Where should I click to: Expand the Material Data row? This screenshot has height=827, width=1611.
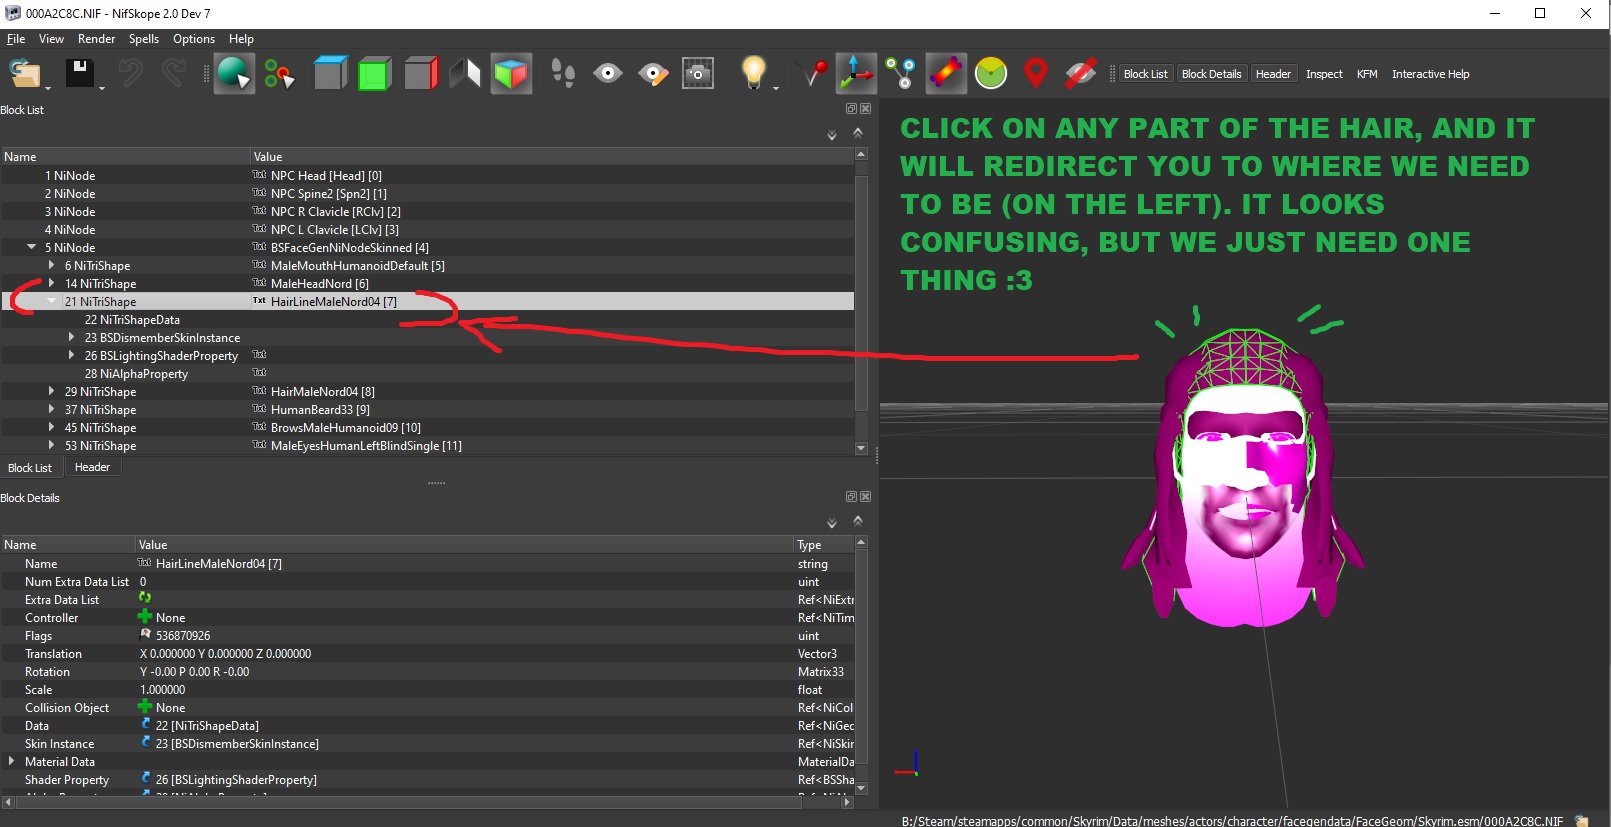(x=11, y=761)
